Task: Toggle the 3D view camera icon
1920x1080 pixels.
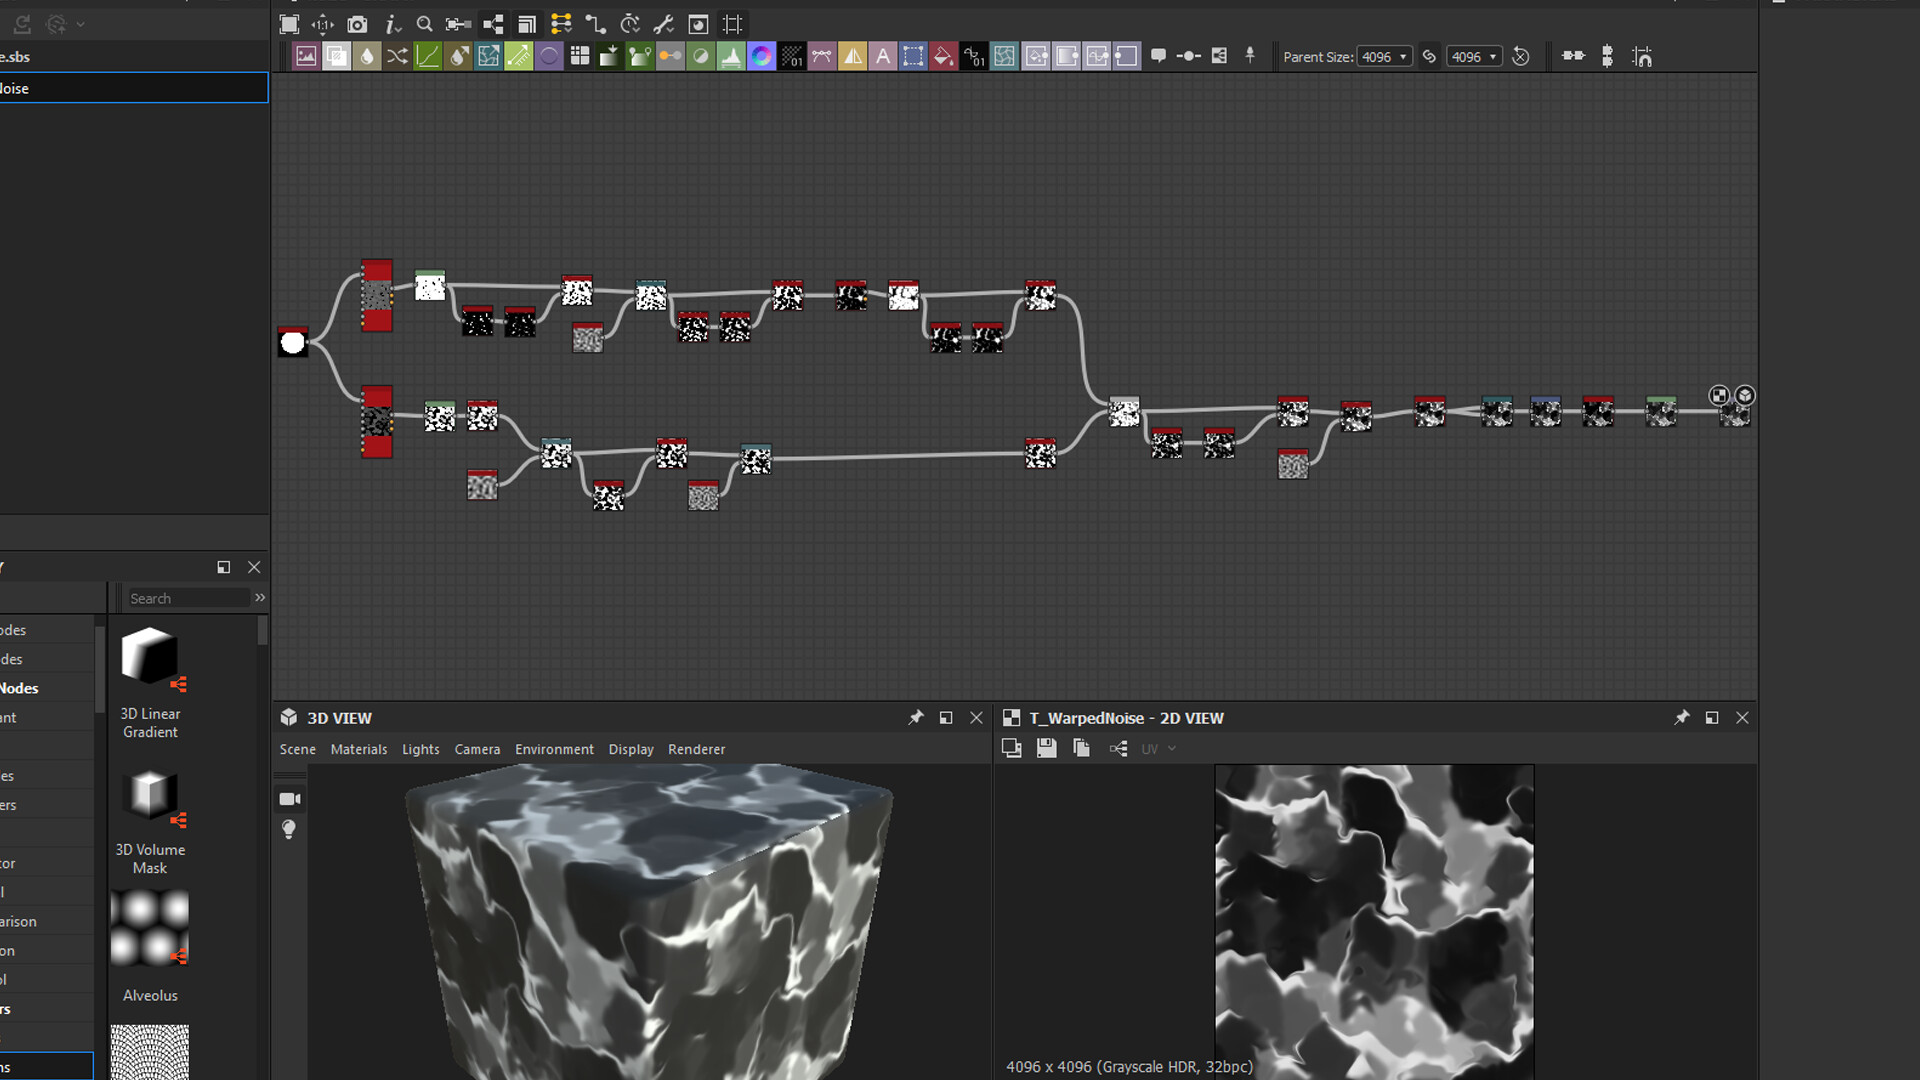Action: (x=290, y=799)
